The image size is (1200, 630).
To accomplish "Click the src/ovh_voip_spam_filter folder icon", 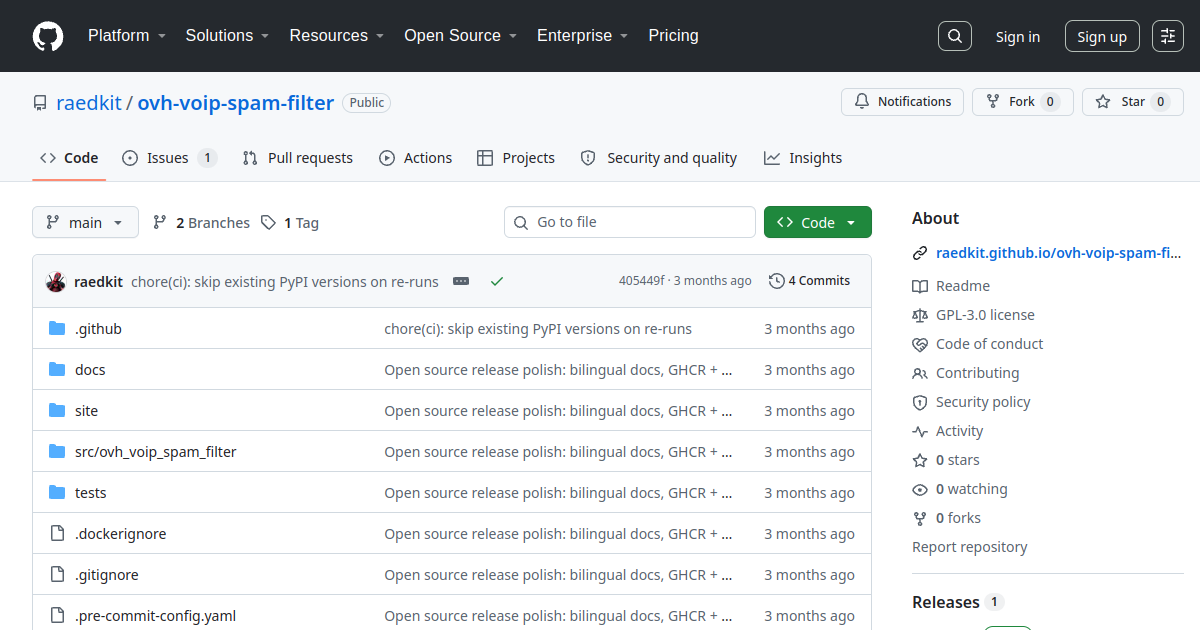I will point(57,452).
